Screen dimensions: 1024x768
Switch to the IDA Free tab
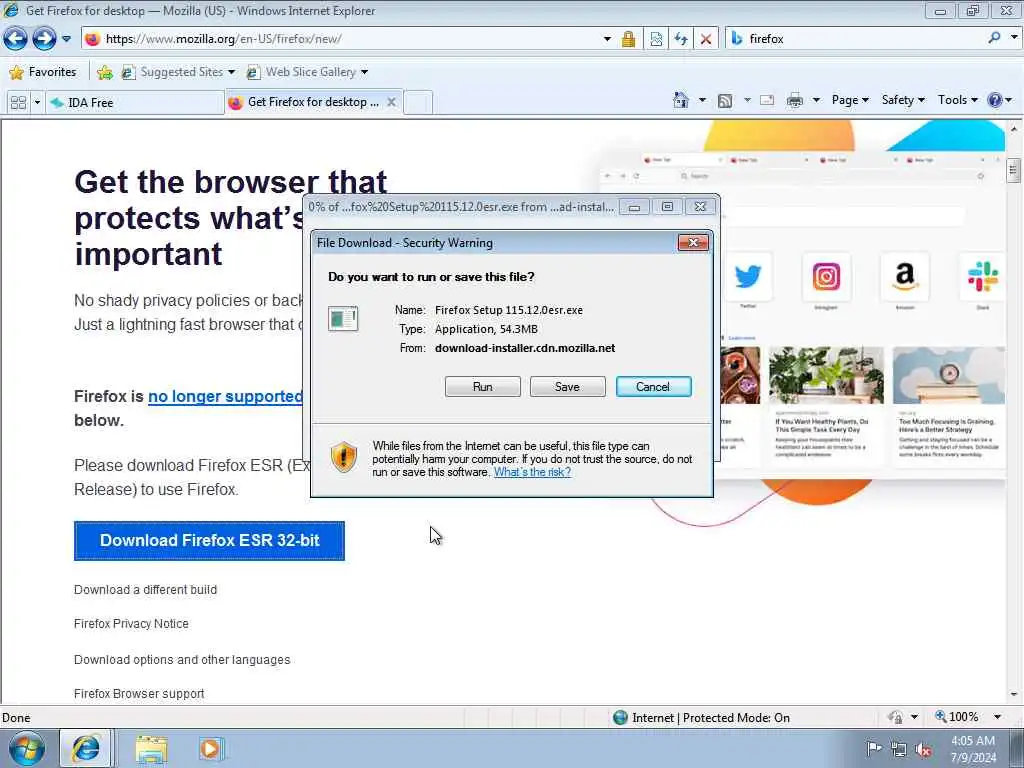[135, 103]
